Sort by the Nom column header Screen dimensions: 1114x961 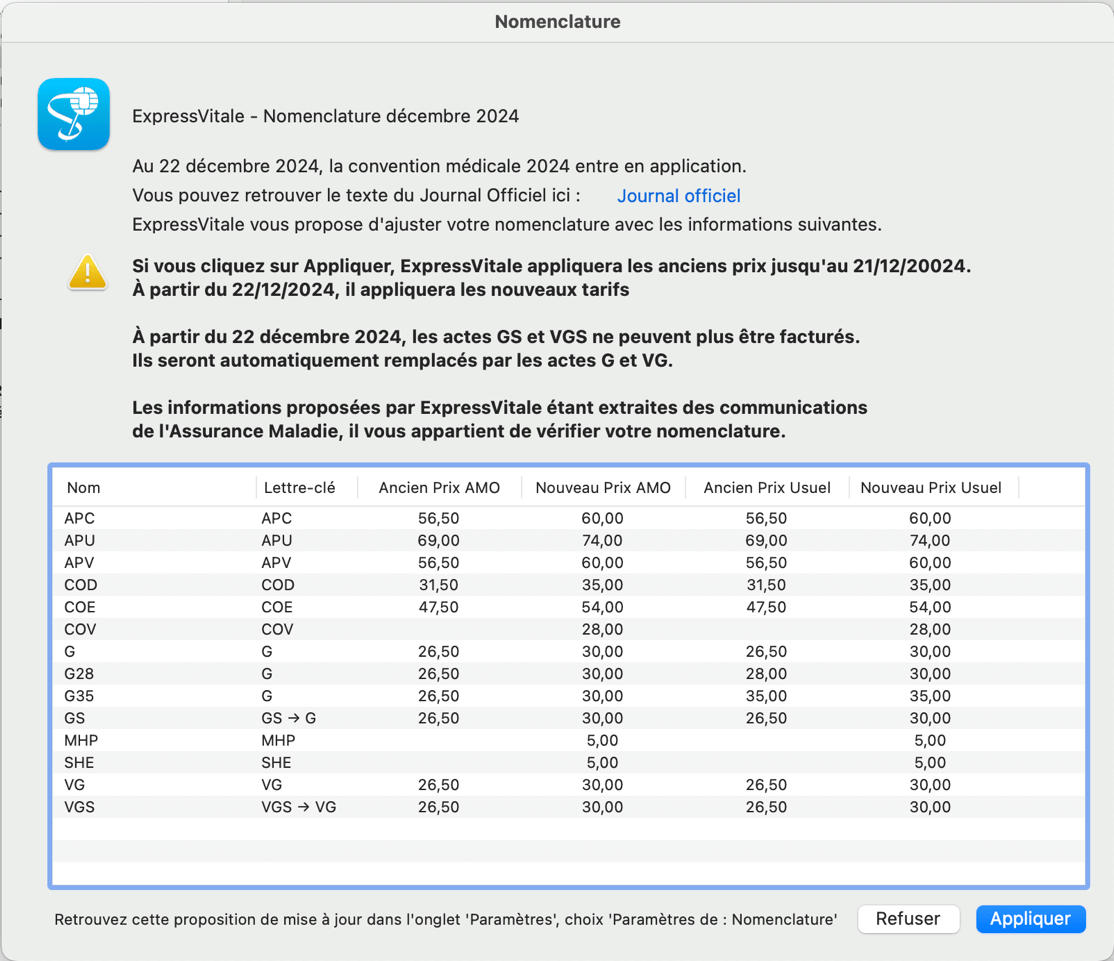pyautogui.click(x=84, y=488)
